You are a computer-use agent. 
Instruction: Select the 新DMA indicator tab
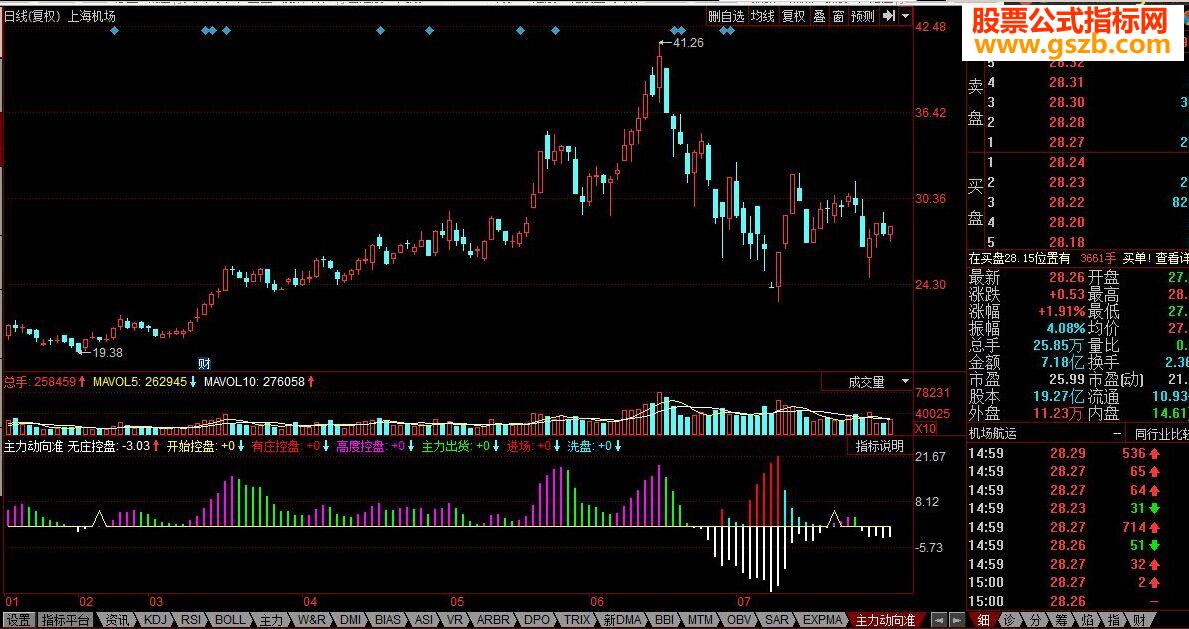click(623, 620)
